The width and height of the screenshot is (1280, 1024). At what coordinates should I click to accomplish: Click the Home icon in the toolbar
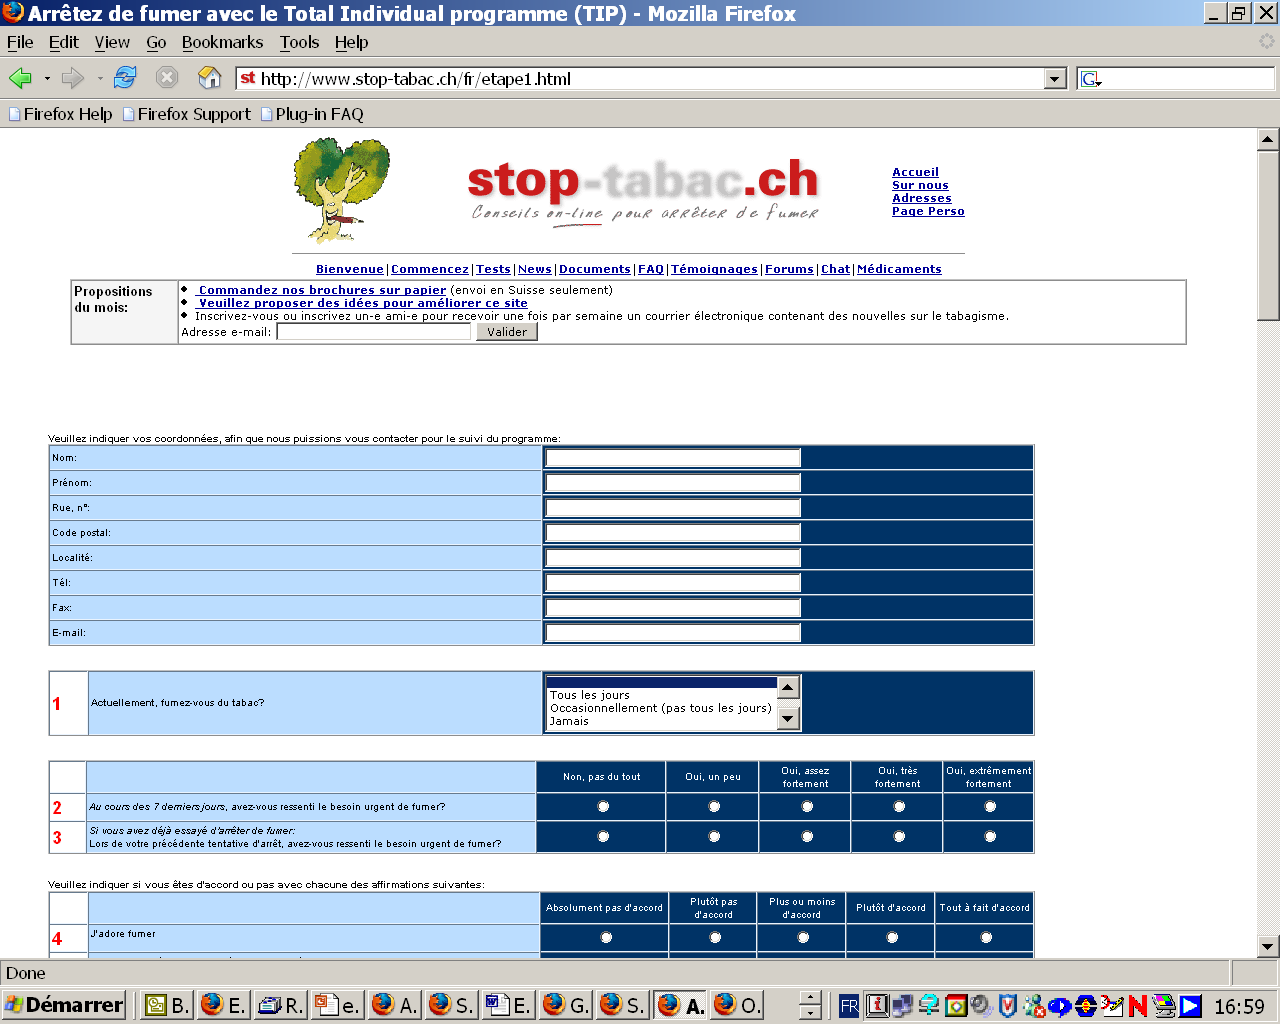point(209,78)
